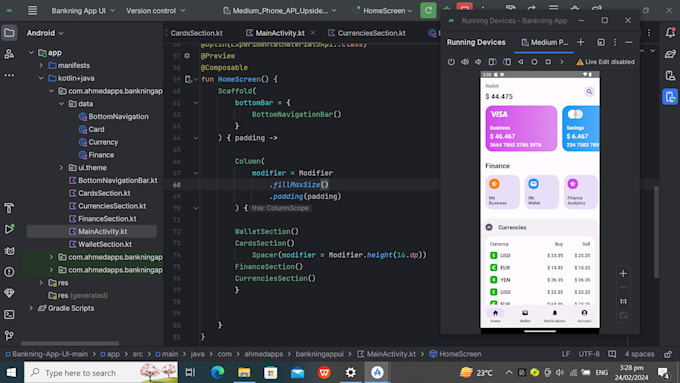Add a new device tab with plus
680x383 pixels.
[x=581, y=42]
